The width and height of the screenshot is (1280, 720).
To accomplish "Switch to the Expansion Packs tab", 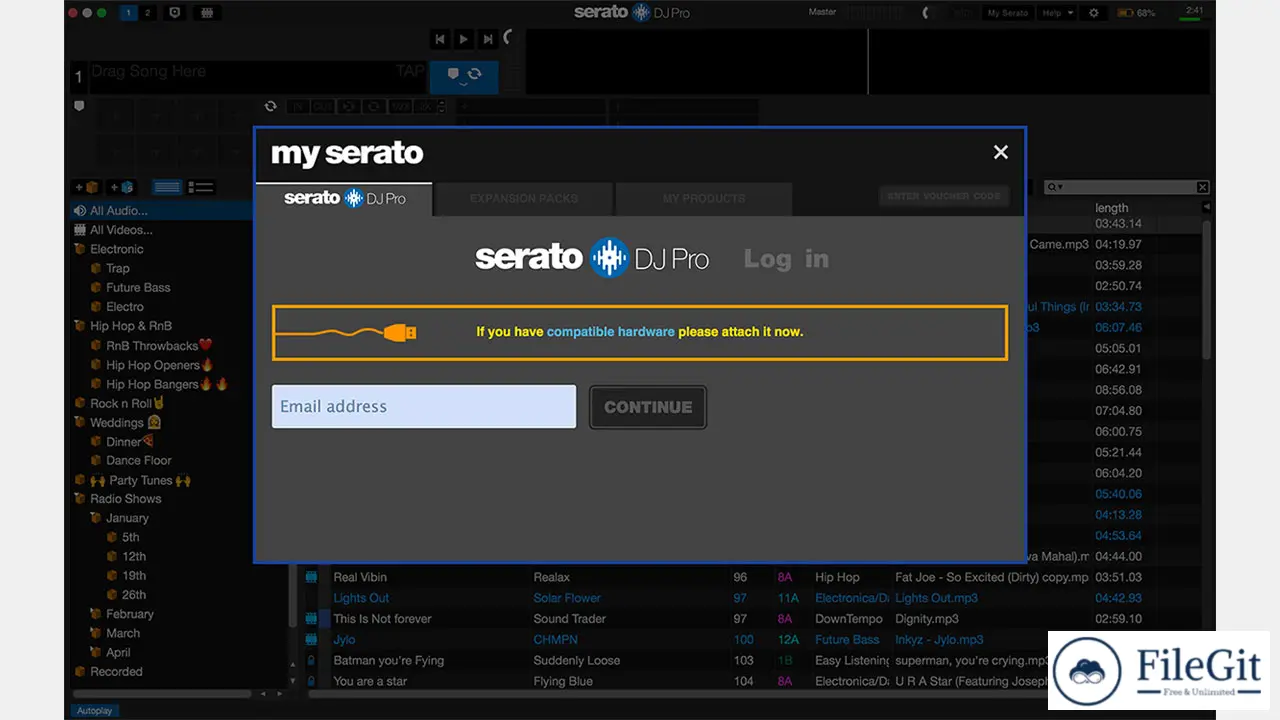I will (x=524, y=198).
